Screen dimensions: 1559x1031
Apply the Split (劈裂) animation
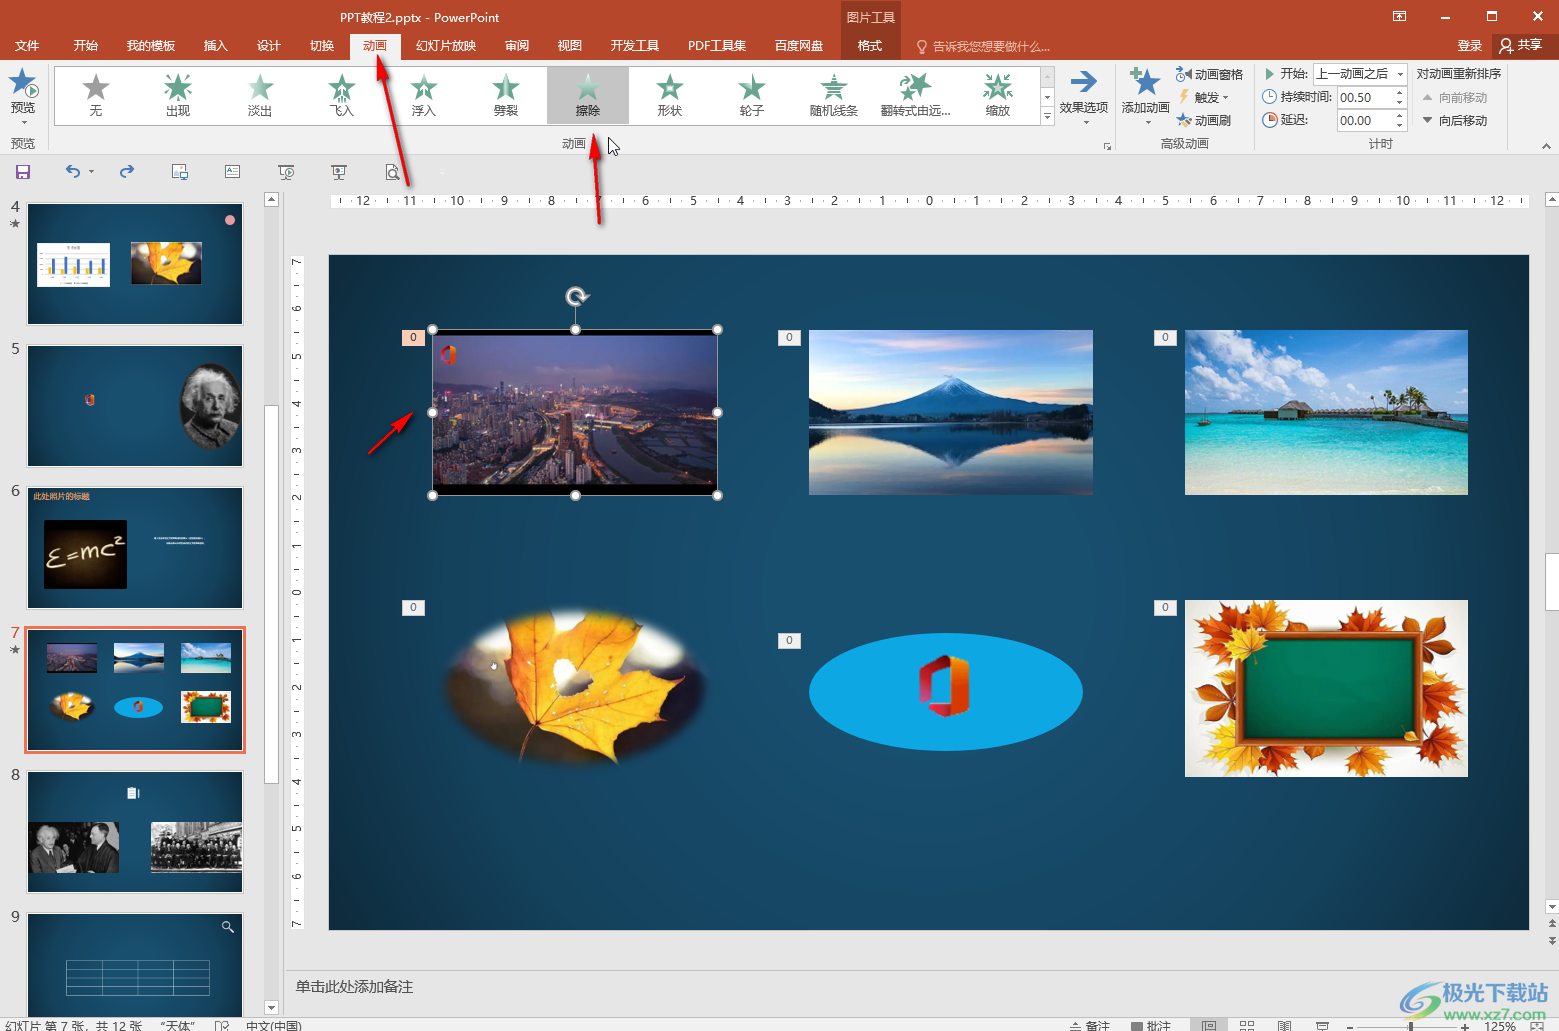(x=506, y=95)
